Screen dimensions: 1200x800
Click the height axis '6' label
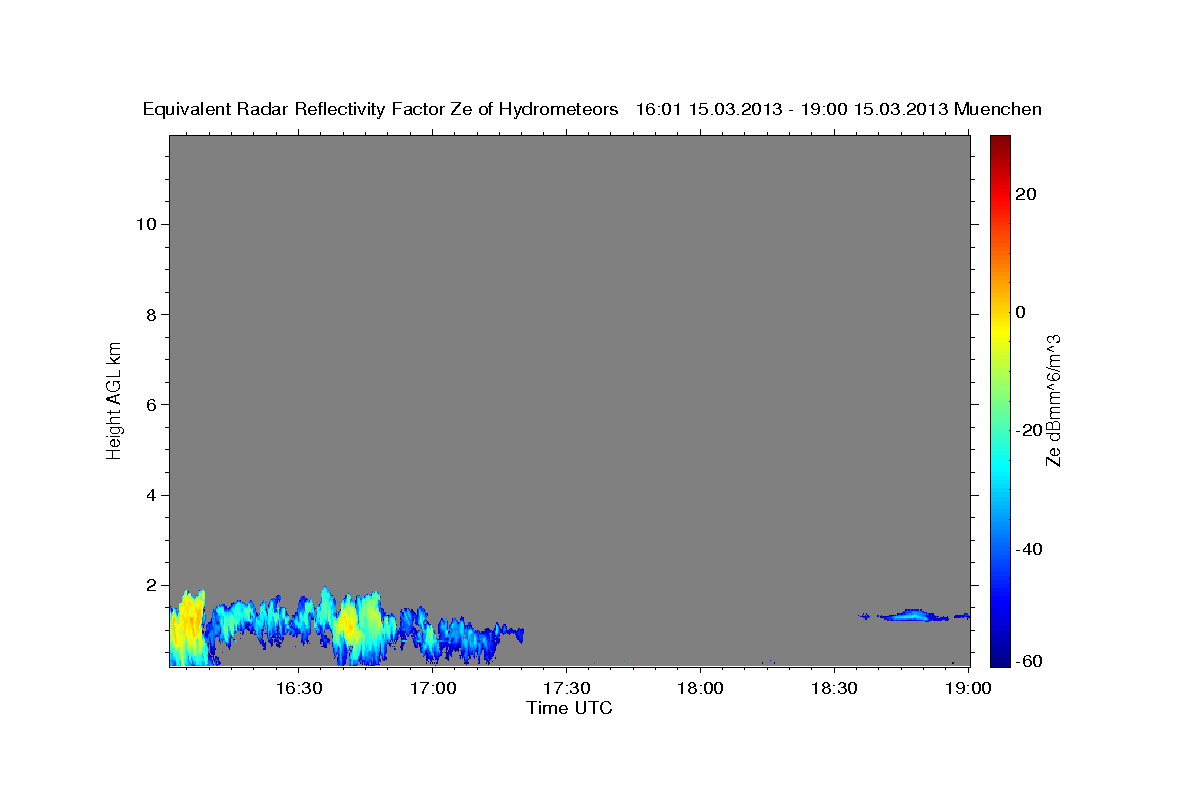click(x=153, y=405)
